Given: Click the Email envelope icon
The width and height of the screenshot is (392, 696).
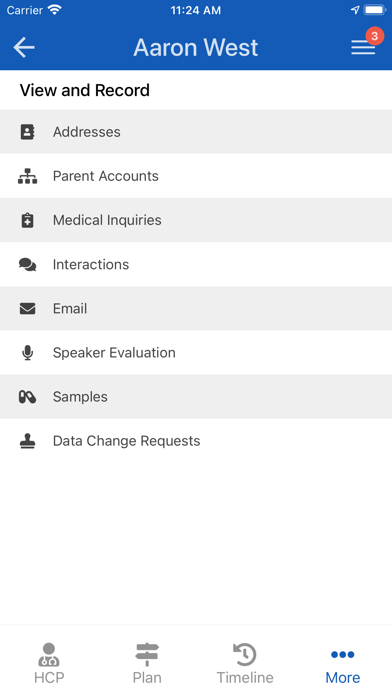Looking at the screenshot, I should click(28, 308).
